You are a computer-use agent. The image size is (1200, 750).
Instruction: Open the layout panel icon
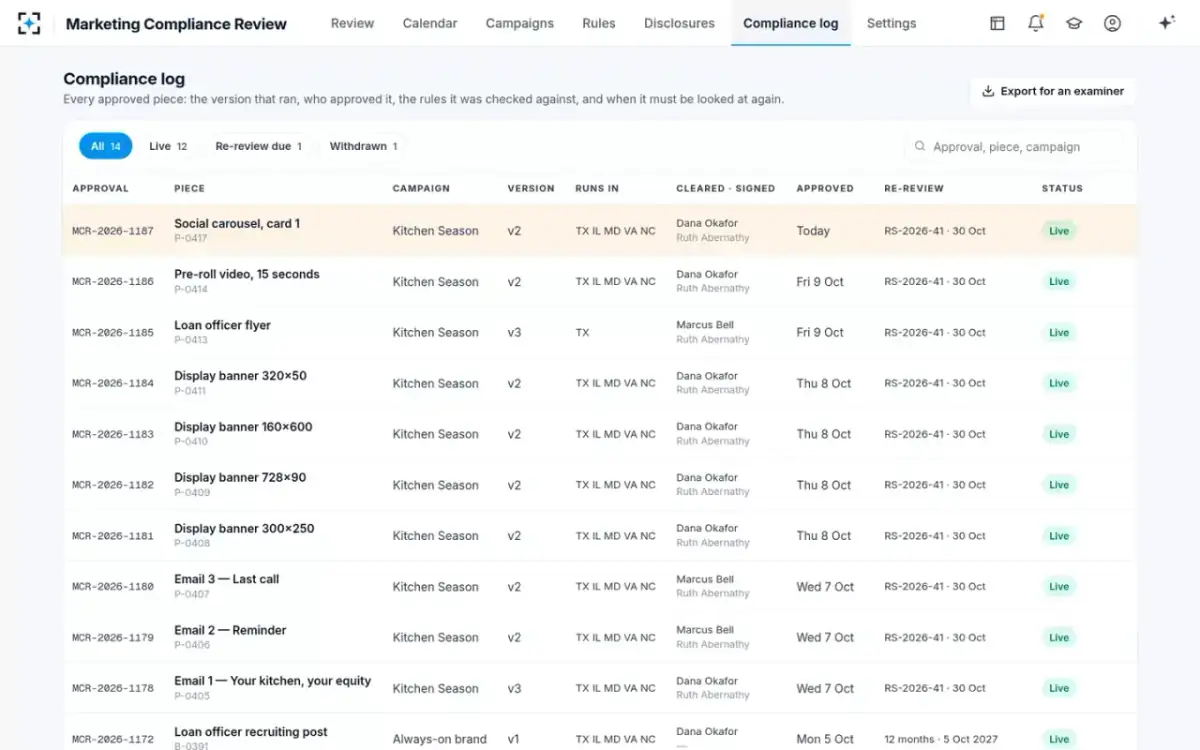tap(997, 23)
